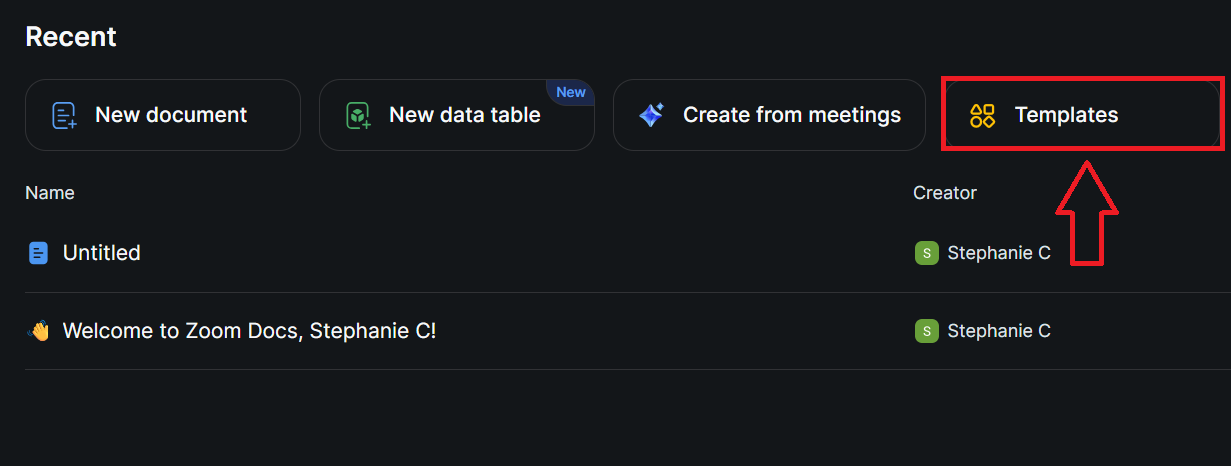Create a New document
Image resolution: width=1231 pixels, height=466 pixels.
click(x=170, y=115)
